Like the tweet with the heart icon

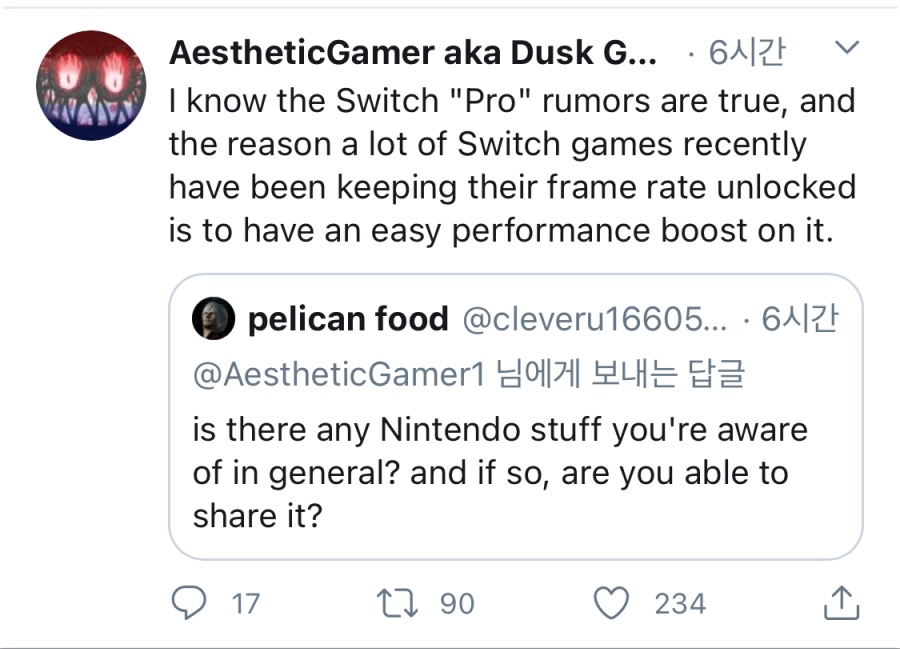click(x=611, y=603)
